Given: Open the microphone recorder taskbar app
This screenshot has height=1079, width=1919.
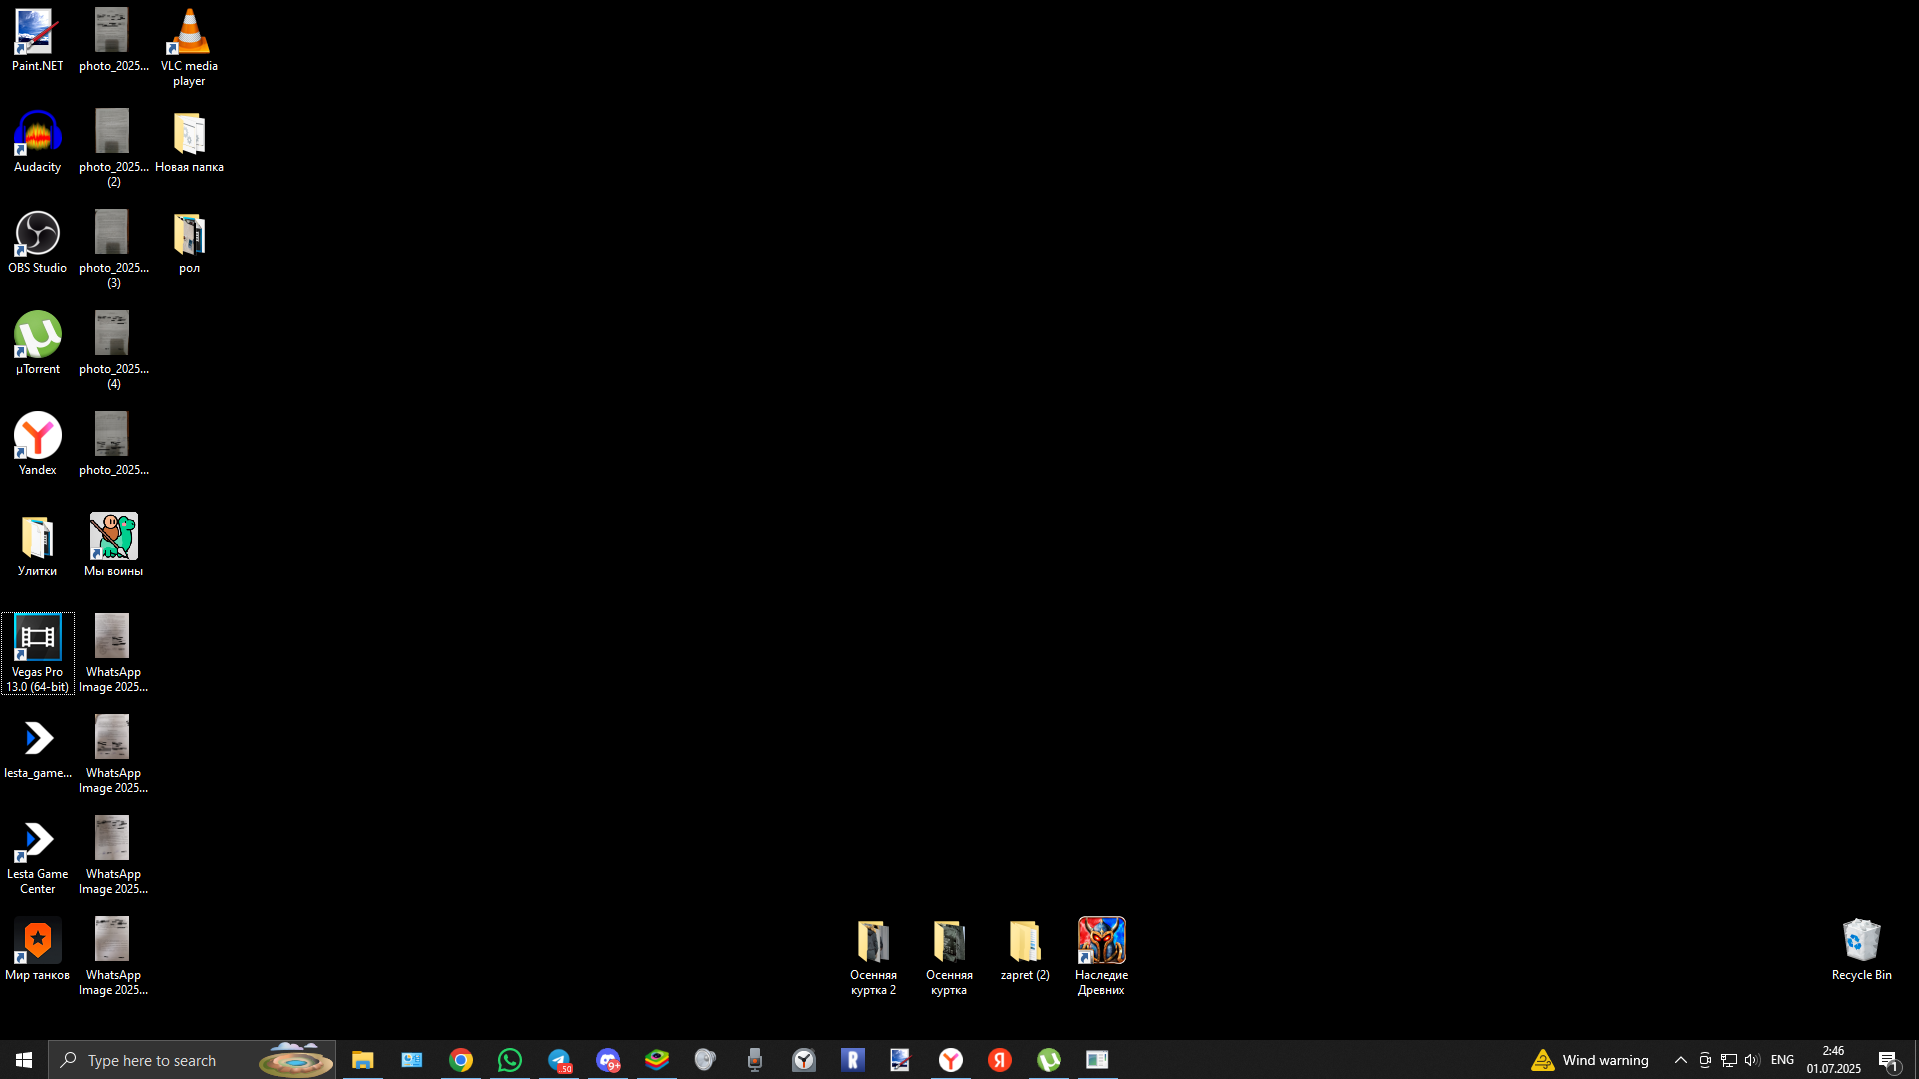Looking at the screenshot, I should point(754,1060).
